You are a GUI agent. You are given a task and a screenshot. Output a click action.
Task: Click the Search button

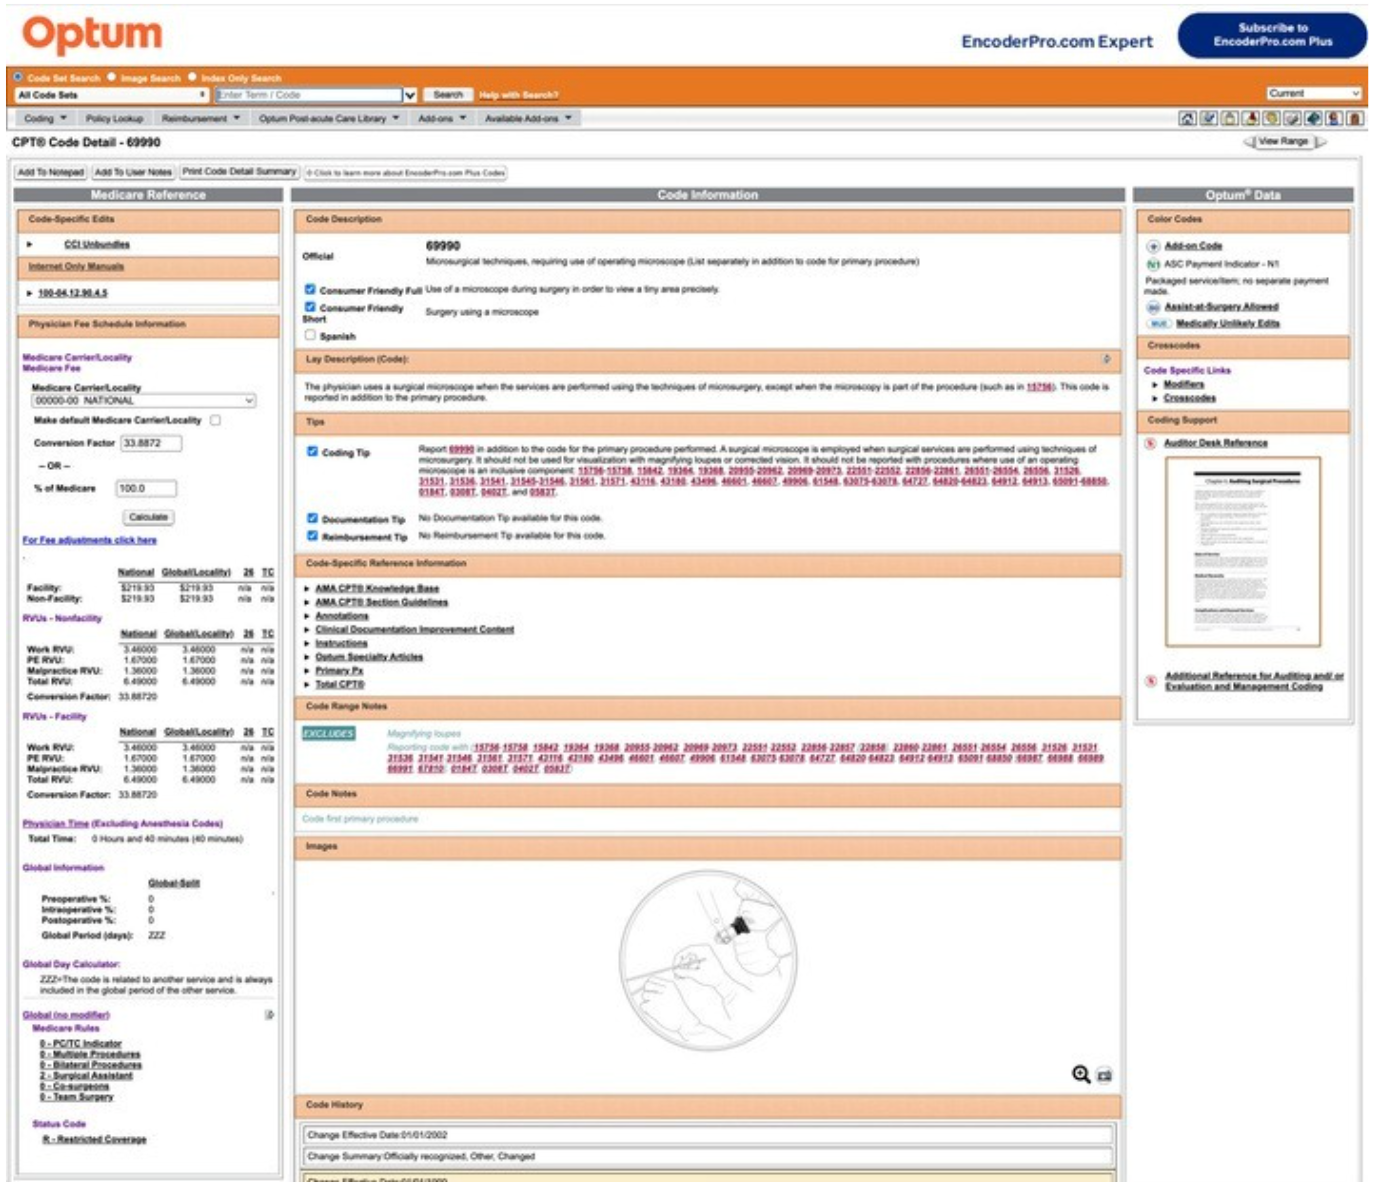448,95
